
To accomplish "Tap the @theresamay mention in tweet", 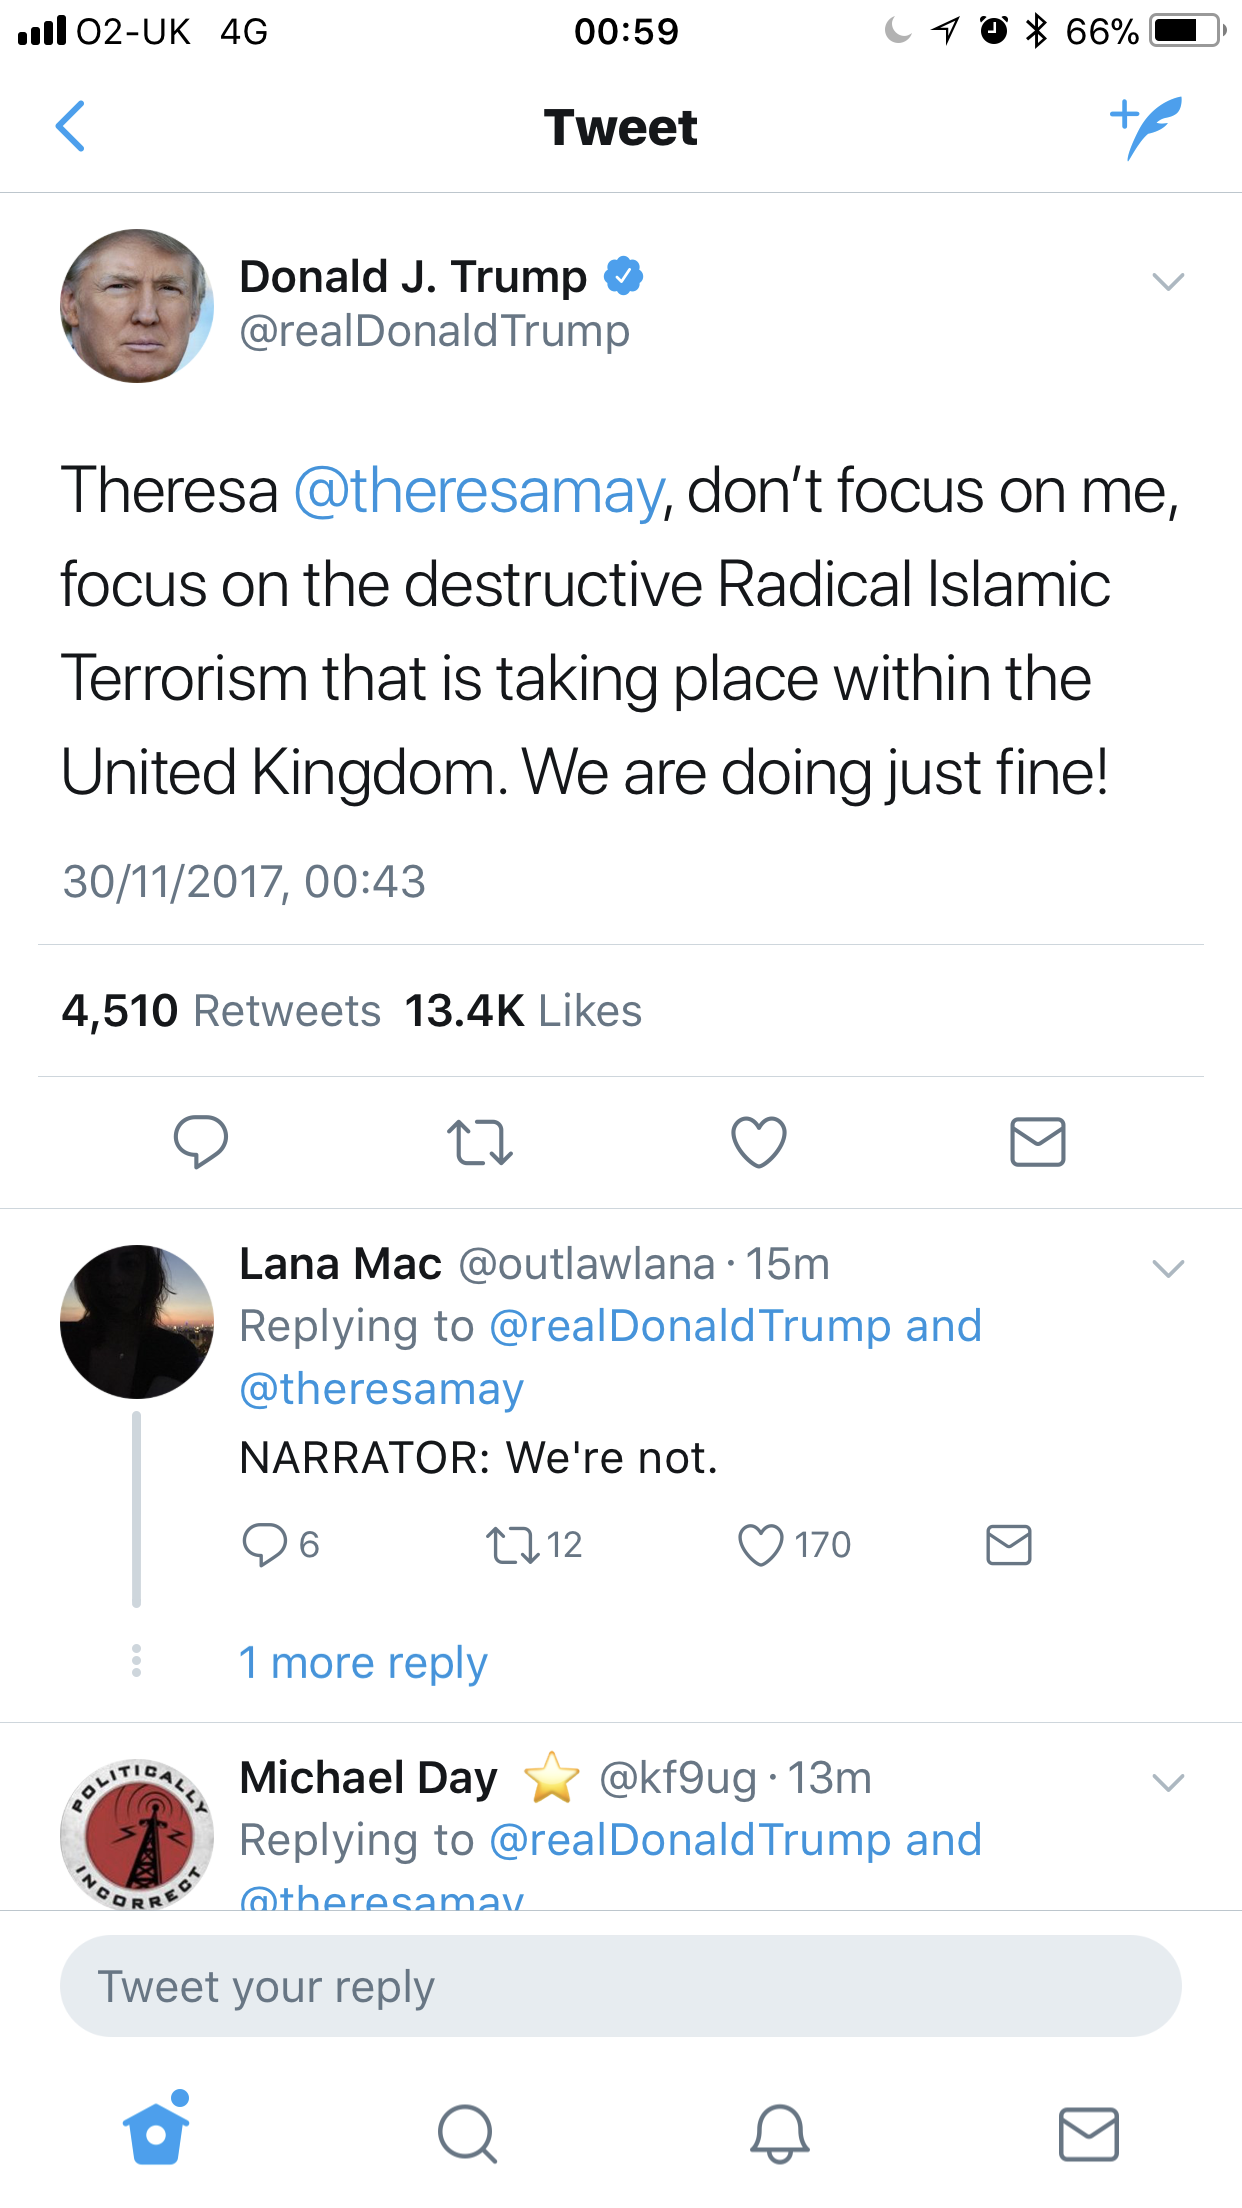I will tap(479, 491).
